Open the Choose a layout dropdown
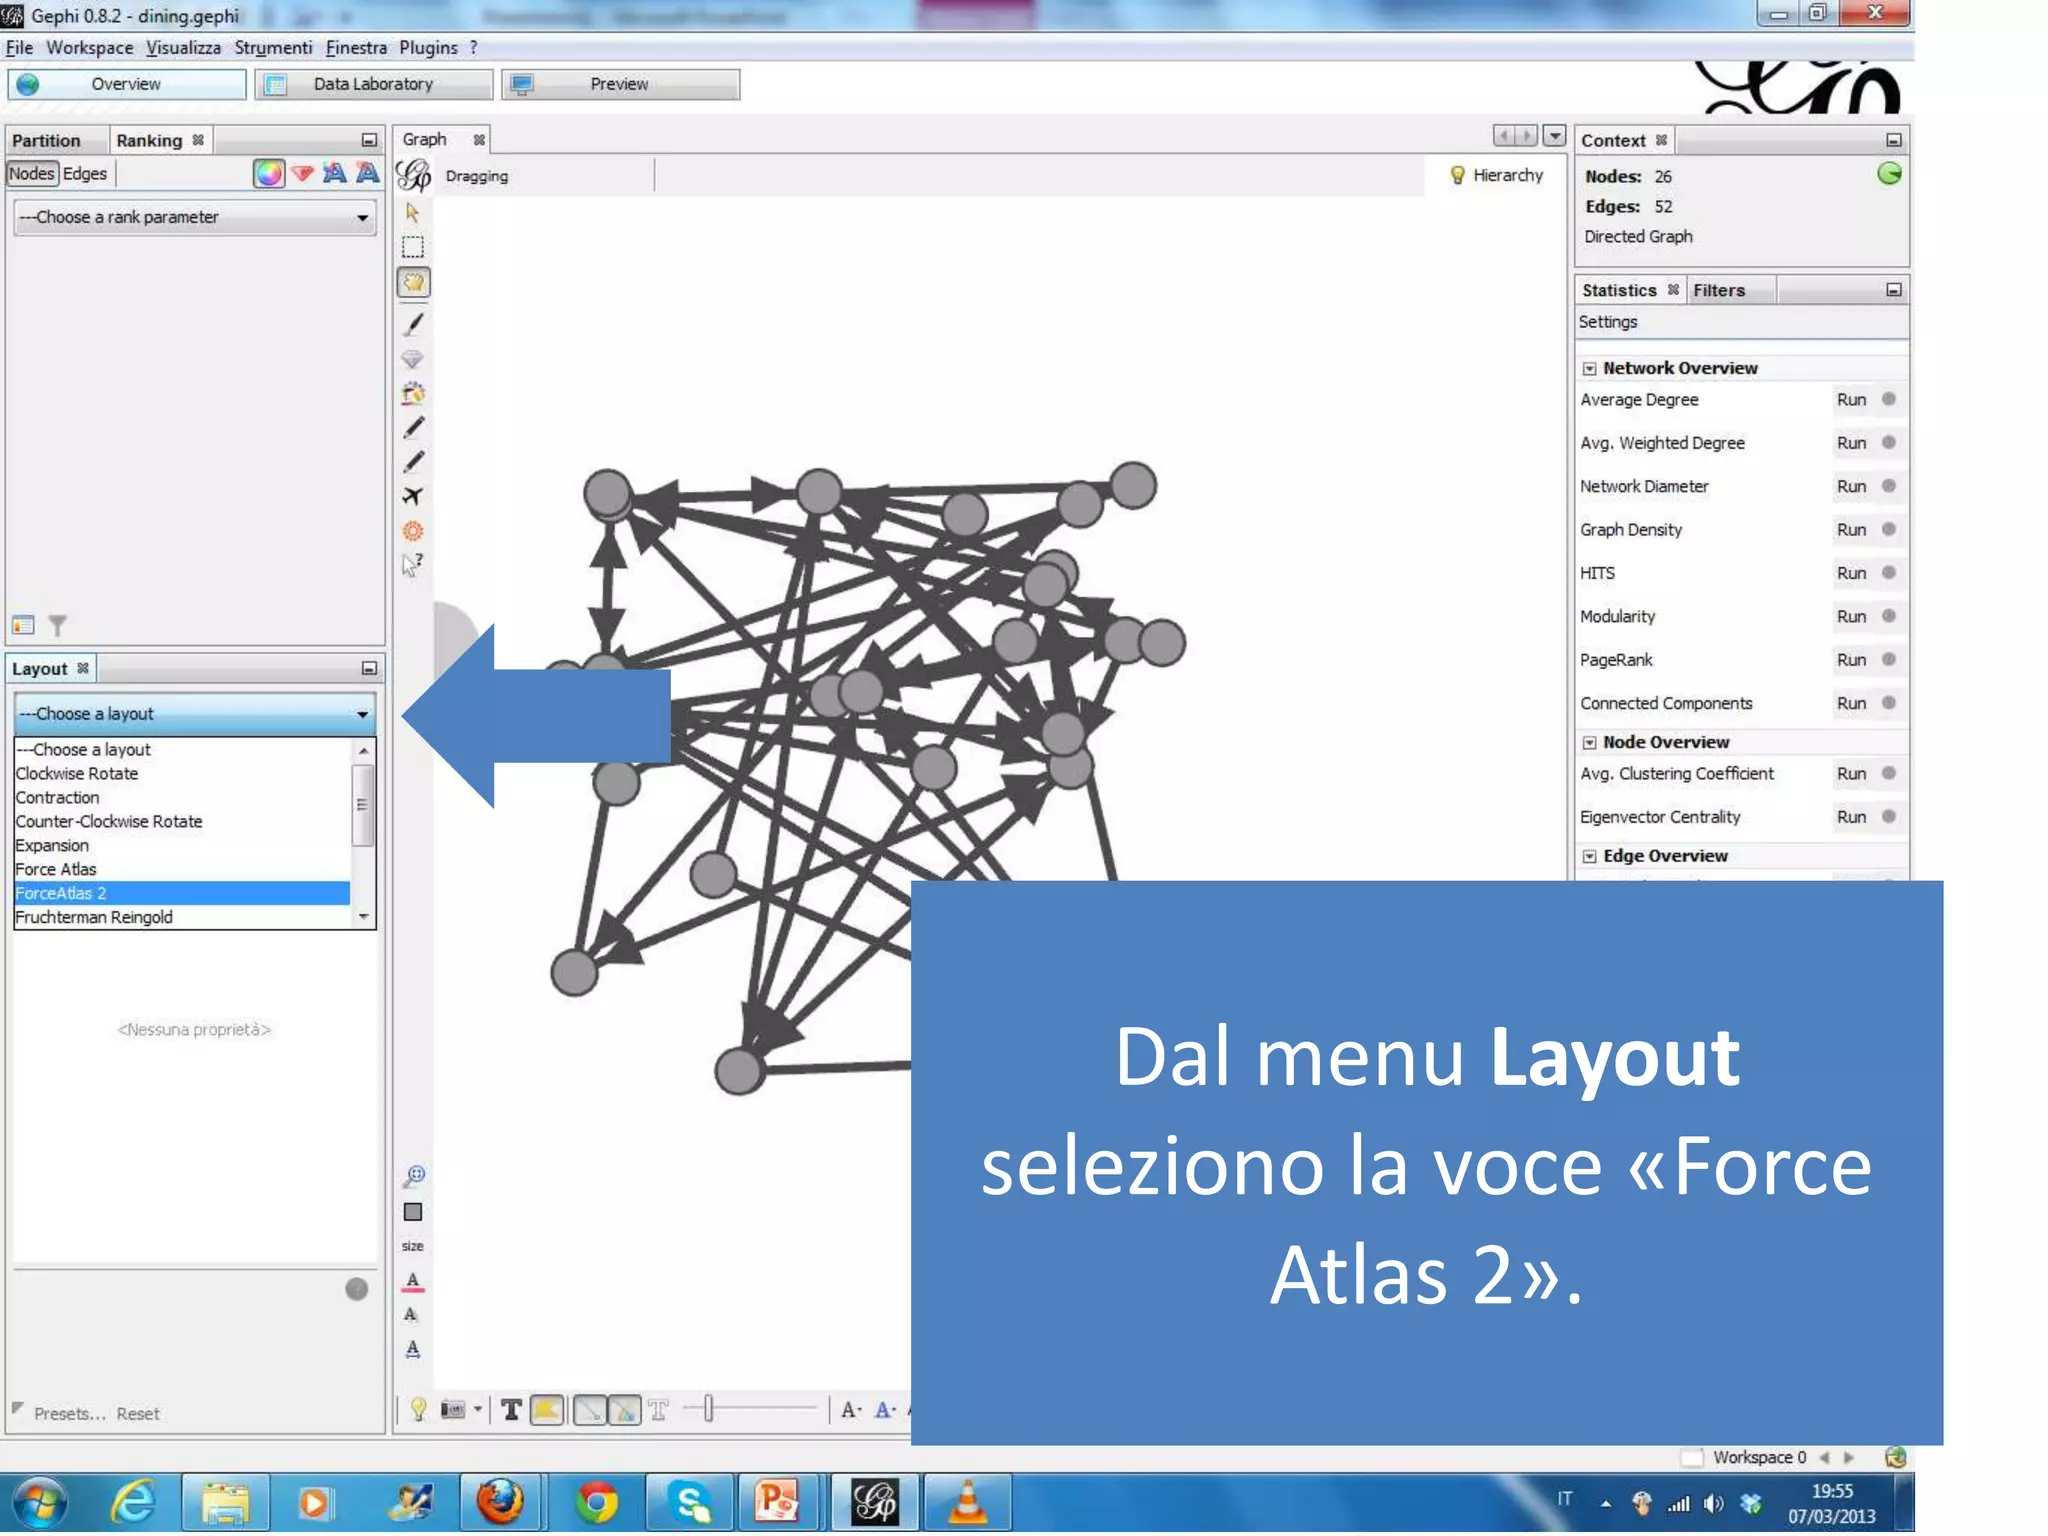Viewport: 2048px width, 1536px height. (x=195, y=714)
